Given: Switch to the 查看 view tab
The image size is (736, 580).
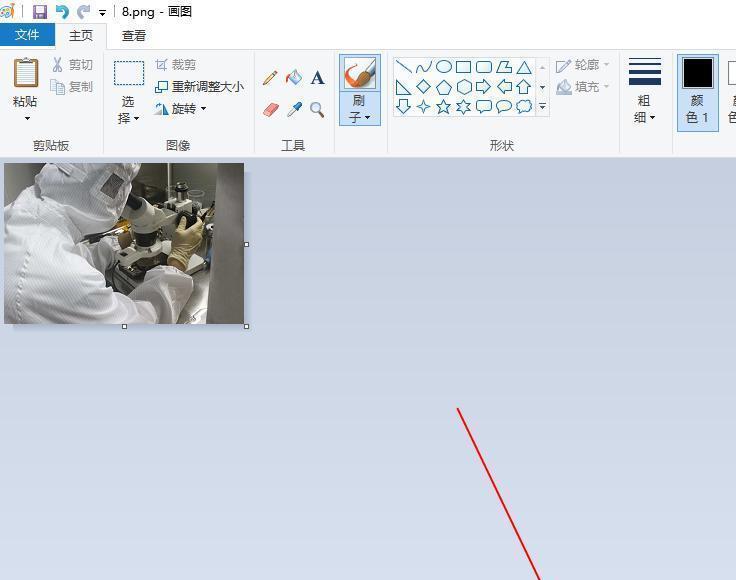Looking at the screenshot, I should tap(134, 36).
